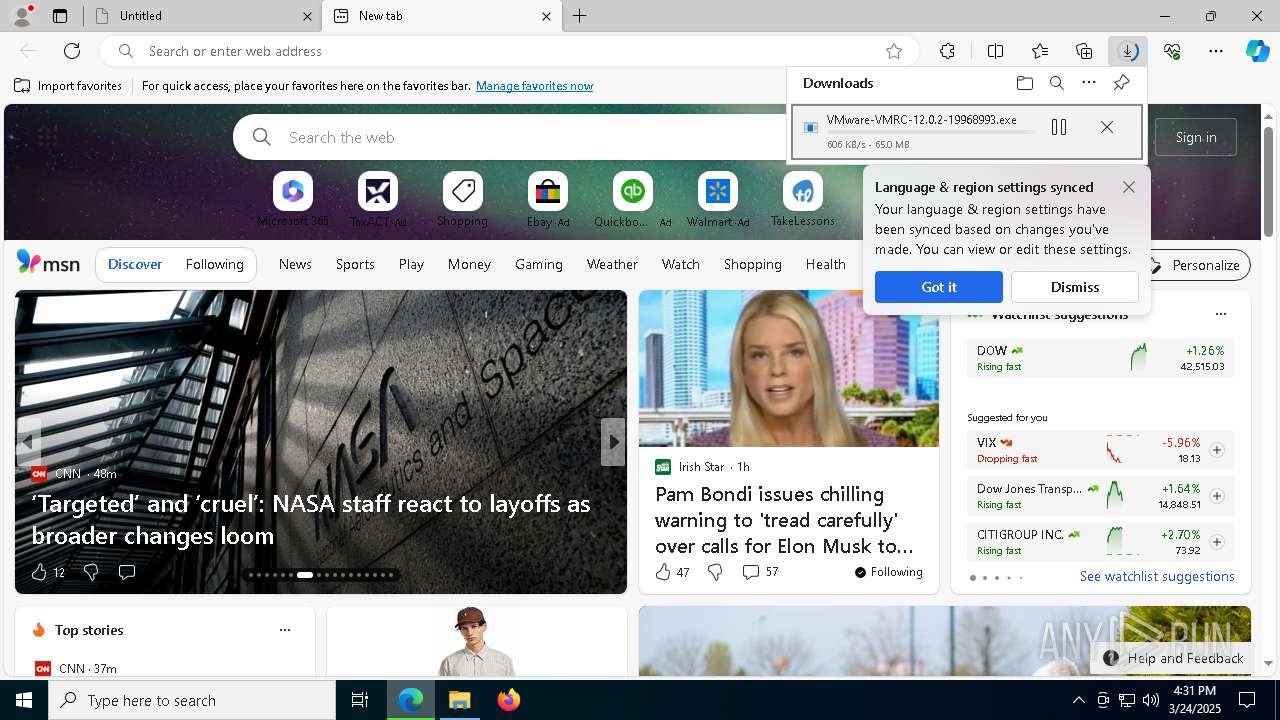Open more options in Downloads panel
The height and width of the screenshot is (720, 1280).
click(x=1089, y=83)
